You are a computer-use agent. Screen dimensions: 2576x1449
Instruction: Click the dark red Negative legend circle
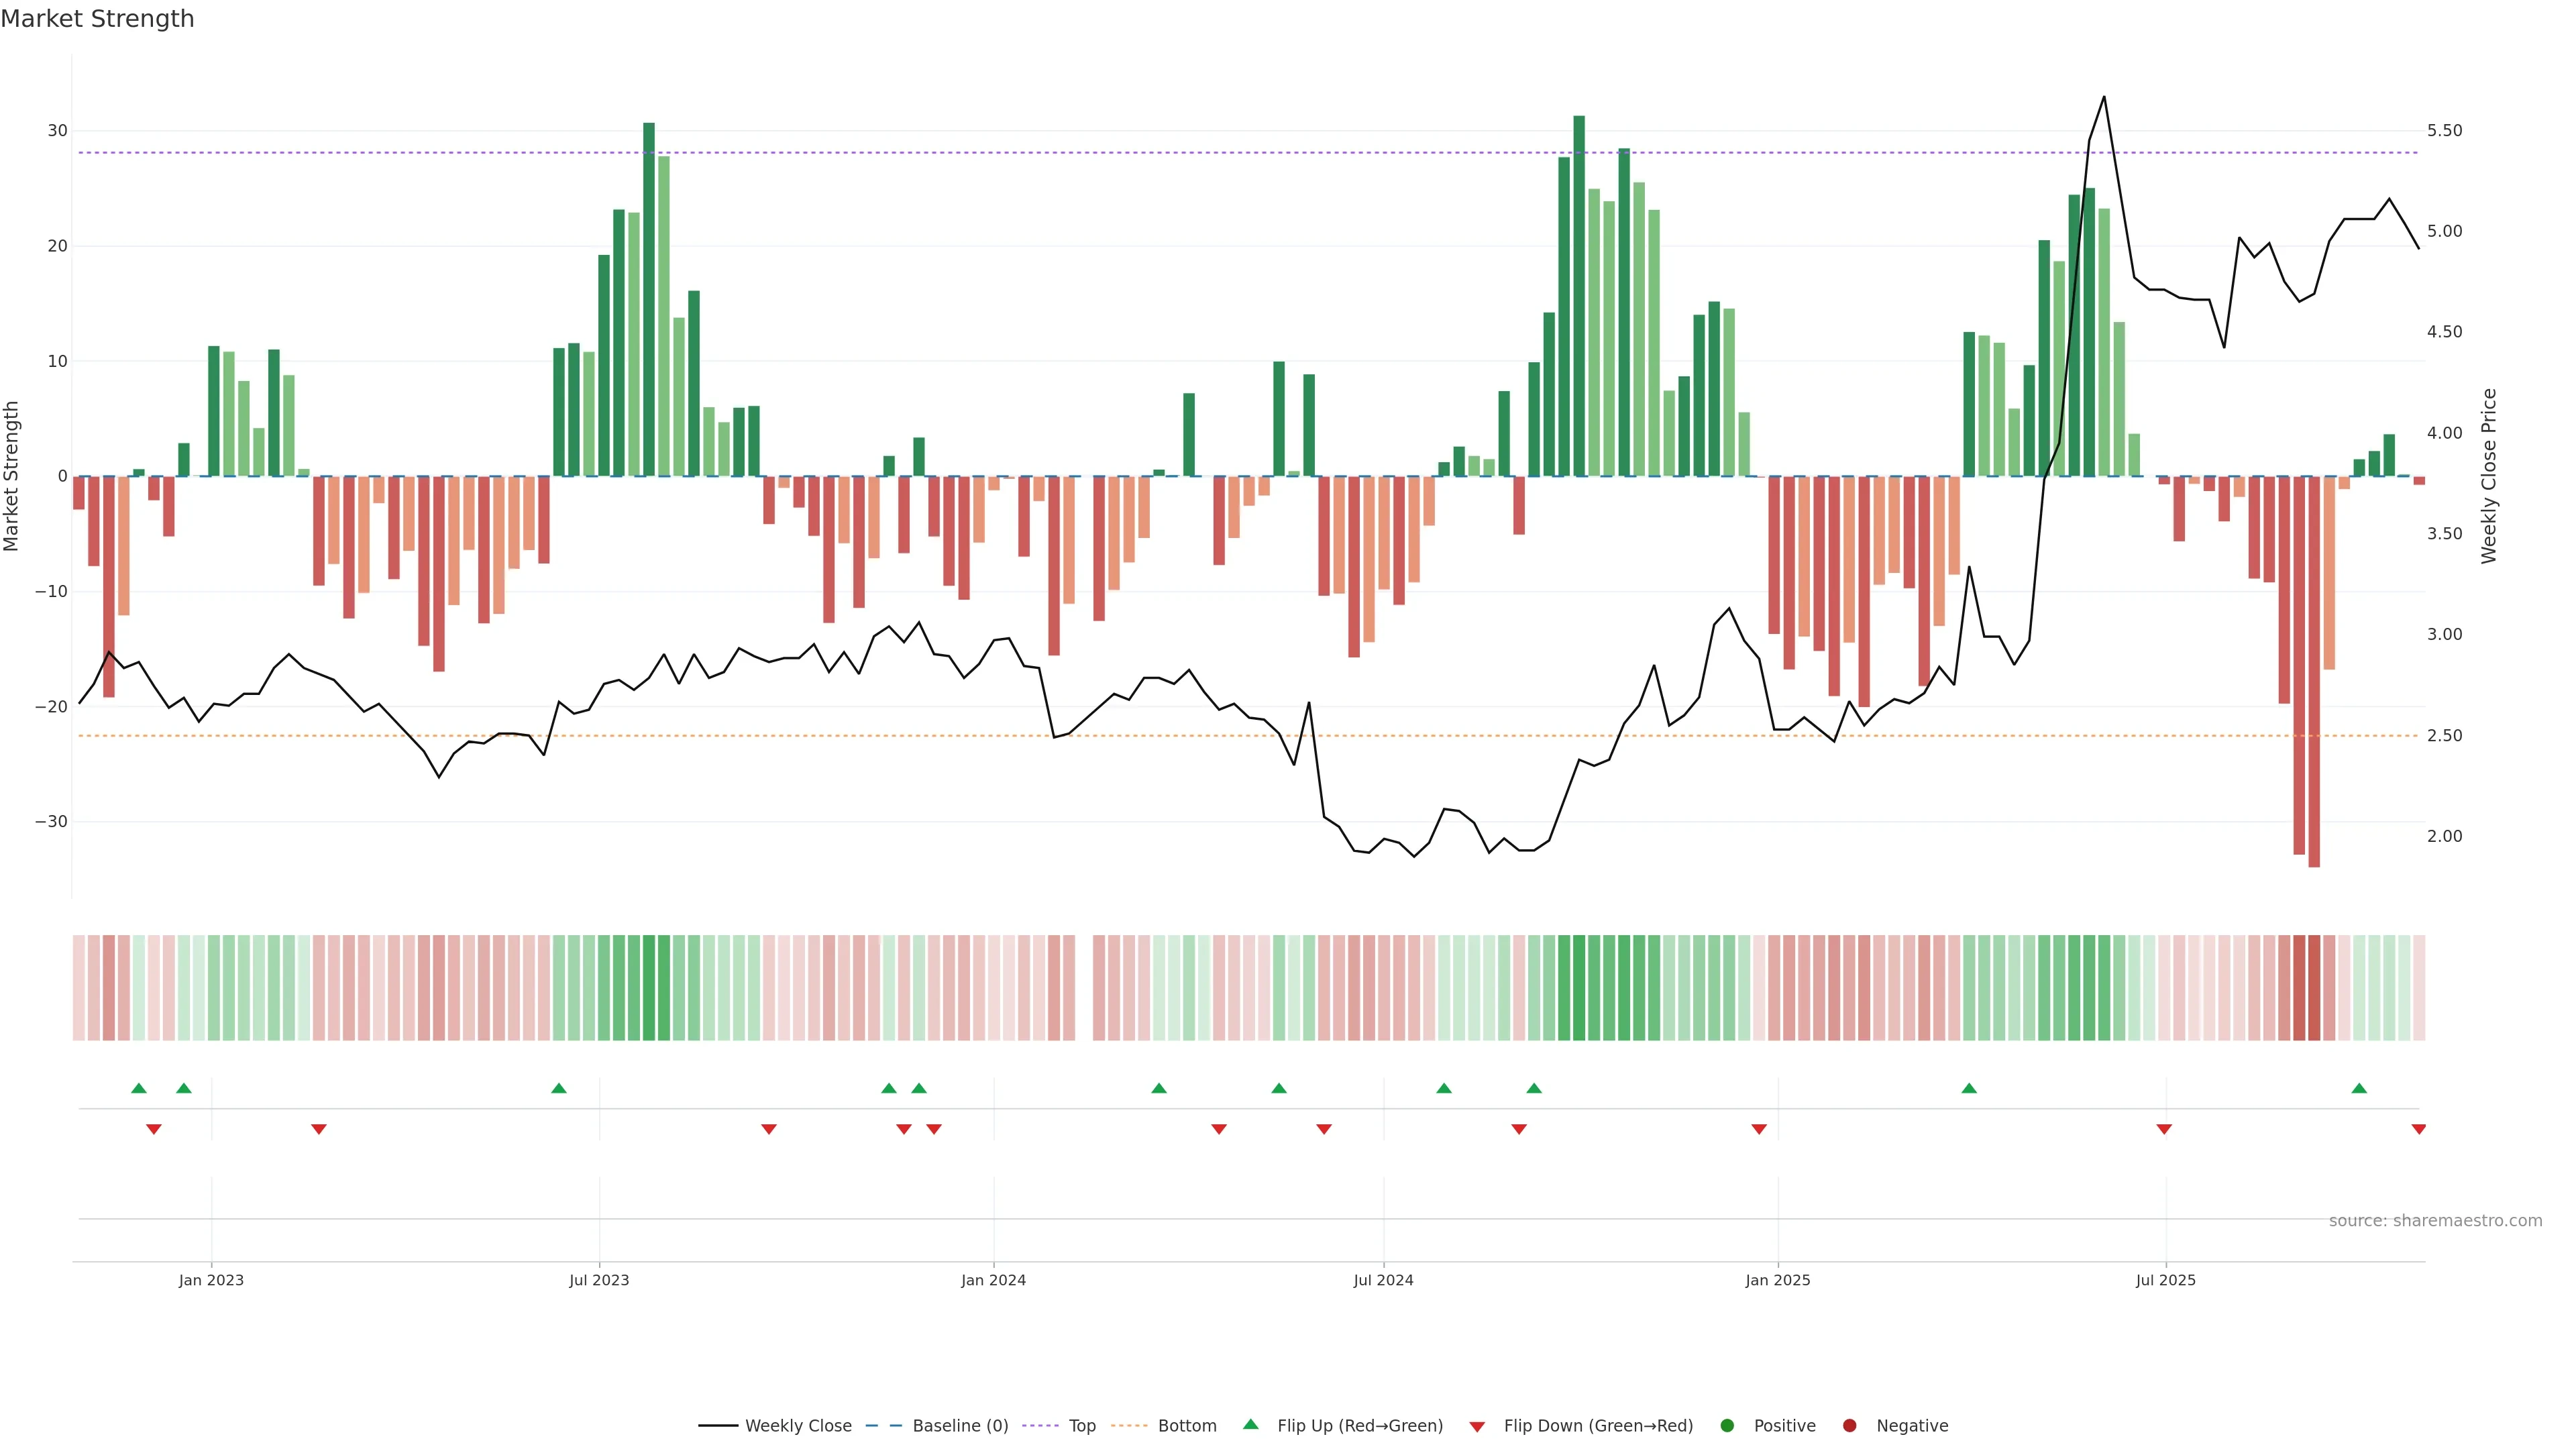1849,1426
